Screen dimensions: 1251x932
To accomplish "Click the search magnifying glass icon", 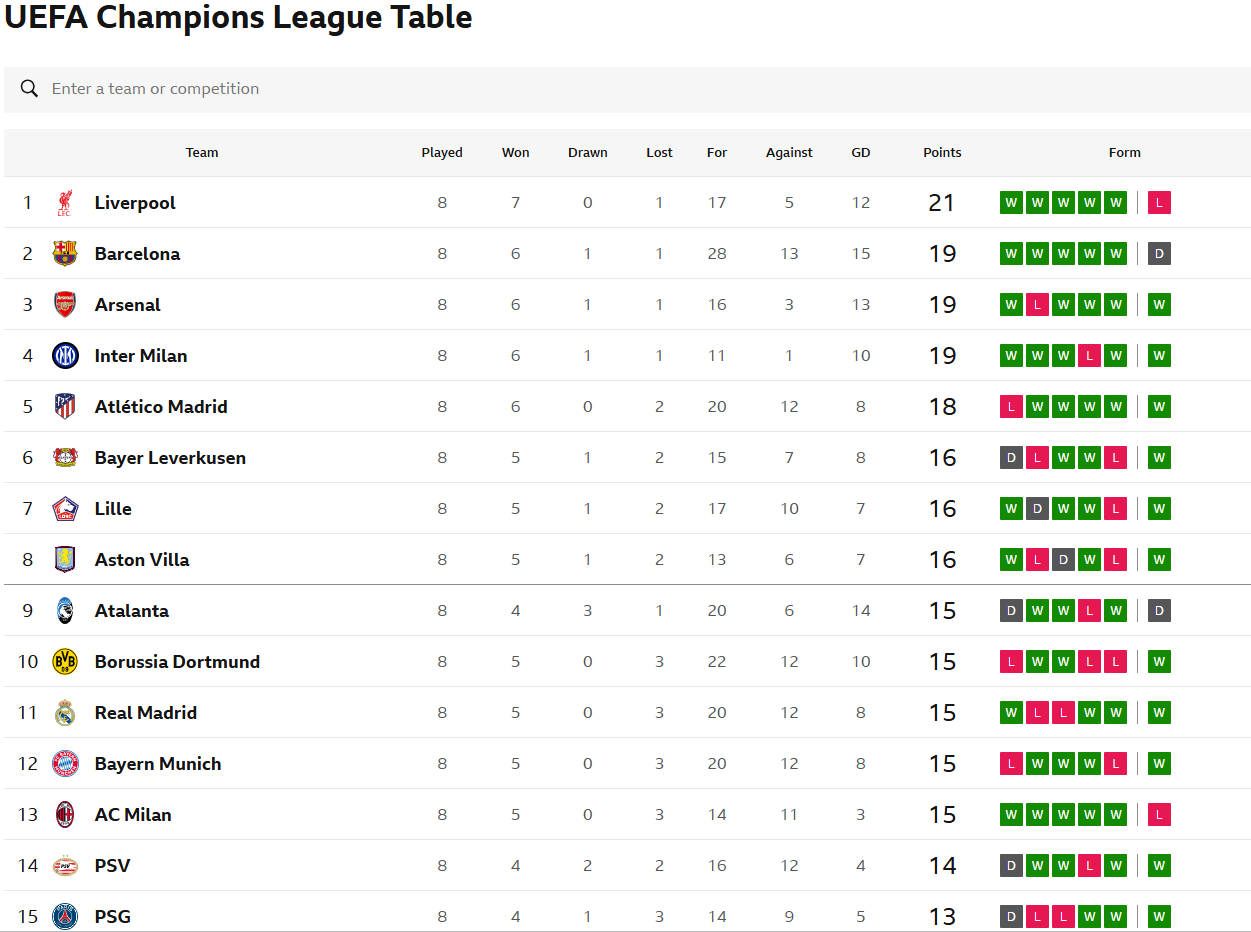I will [30, 89].
